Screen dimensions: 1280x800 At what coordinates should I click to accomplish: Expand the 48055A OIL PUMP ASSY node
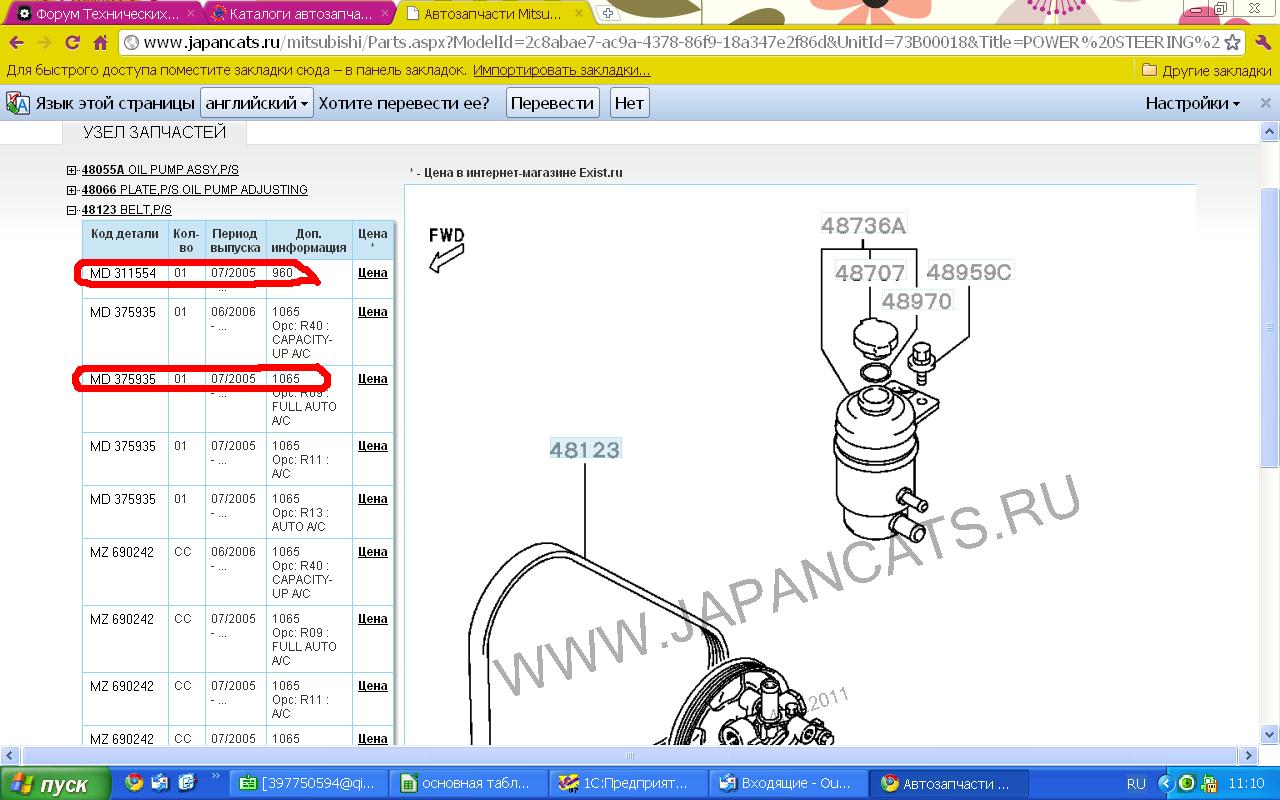coord(72,170)
